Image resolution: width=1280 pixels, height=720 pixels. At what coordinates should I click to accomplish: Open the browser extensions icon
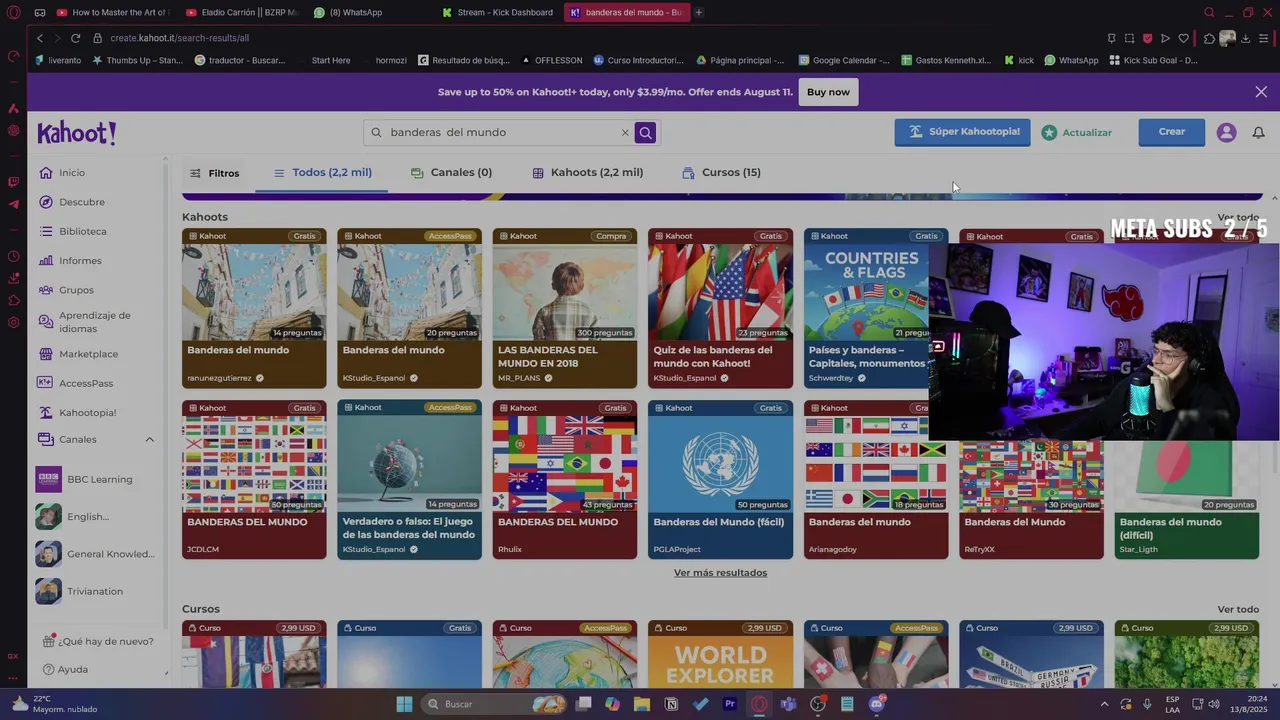[1209, 38]
